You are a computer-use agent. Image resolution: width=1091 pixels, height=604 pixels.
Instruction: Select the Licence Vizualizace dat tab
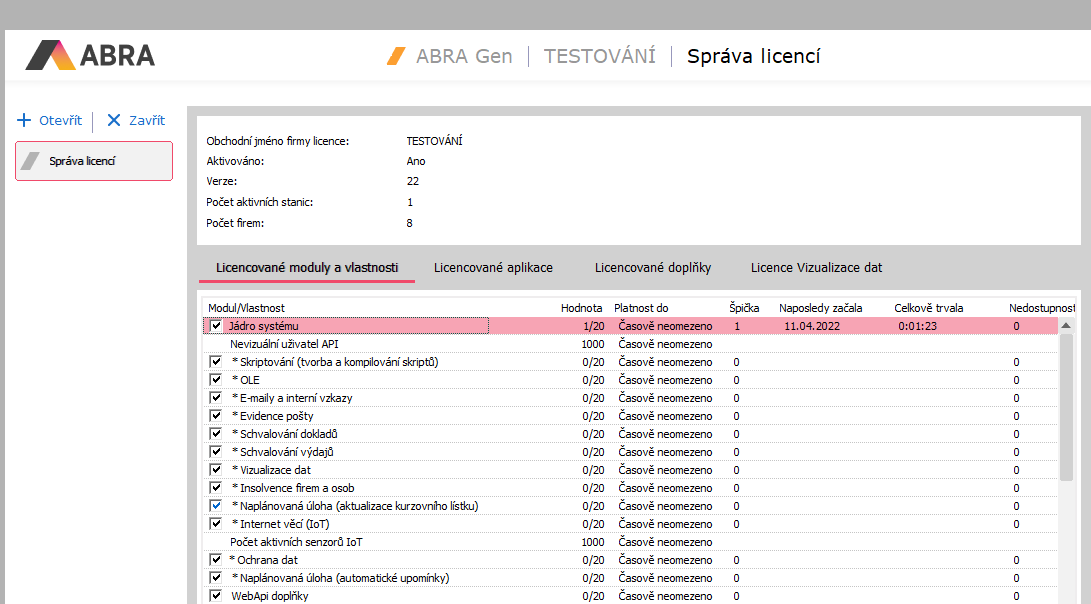816,268
